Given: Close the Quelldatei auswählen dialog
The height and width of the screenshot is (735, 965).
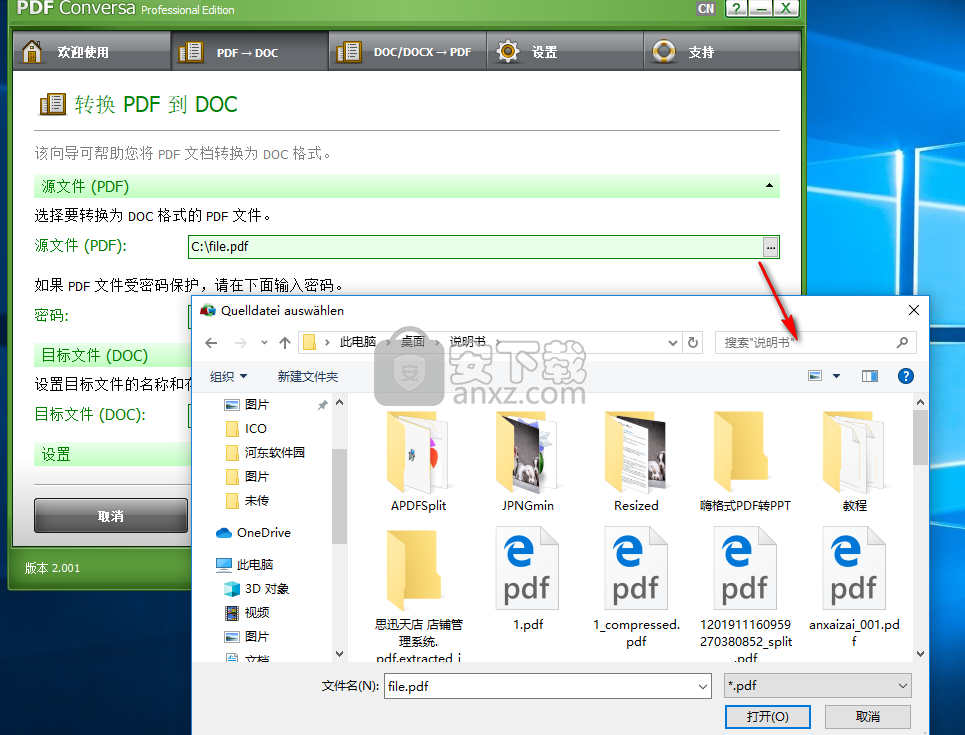Looking at the screenshot, I should (914, 310).
